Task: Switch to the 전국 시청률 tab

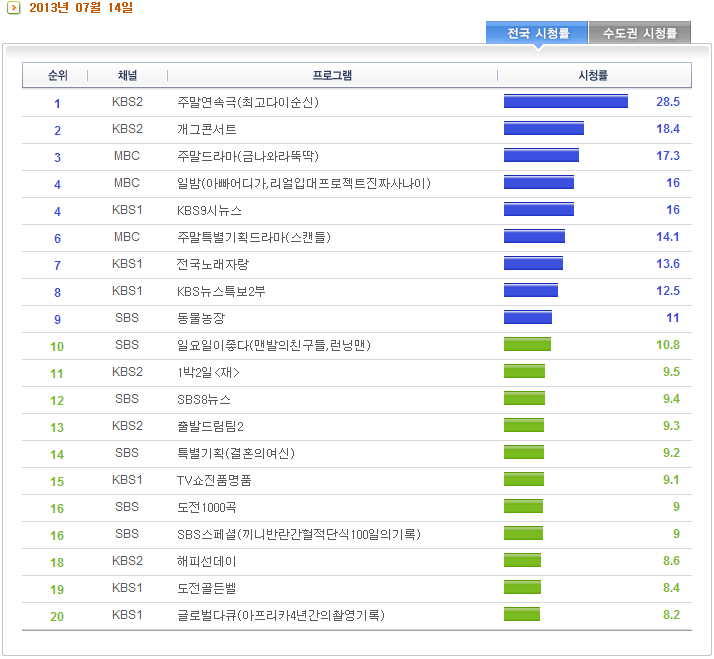Action: coord(537,33)
